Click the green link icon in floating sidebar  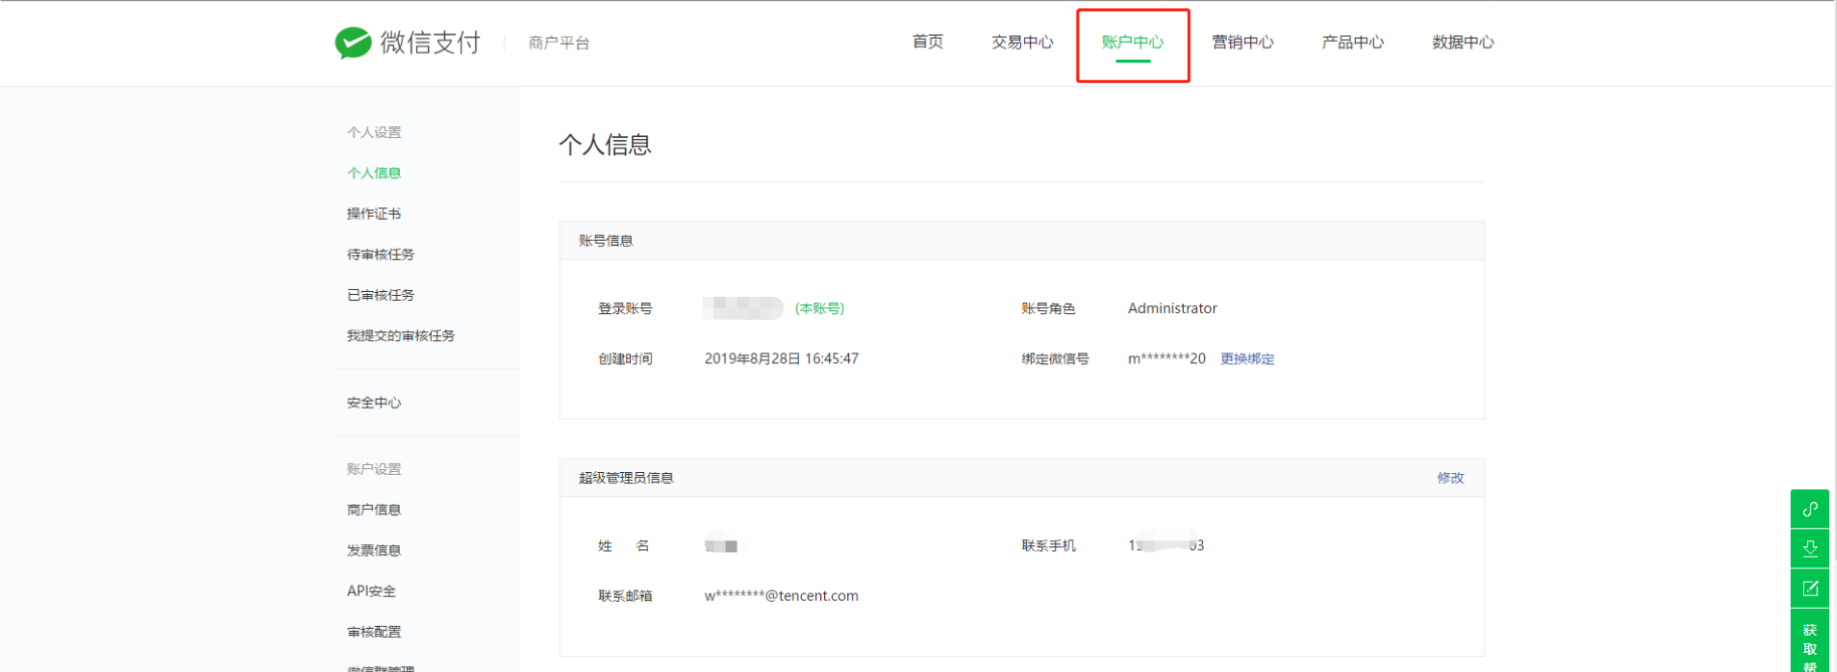point(1809,509)
